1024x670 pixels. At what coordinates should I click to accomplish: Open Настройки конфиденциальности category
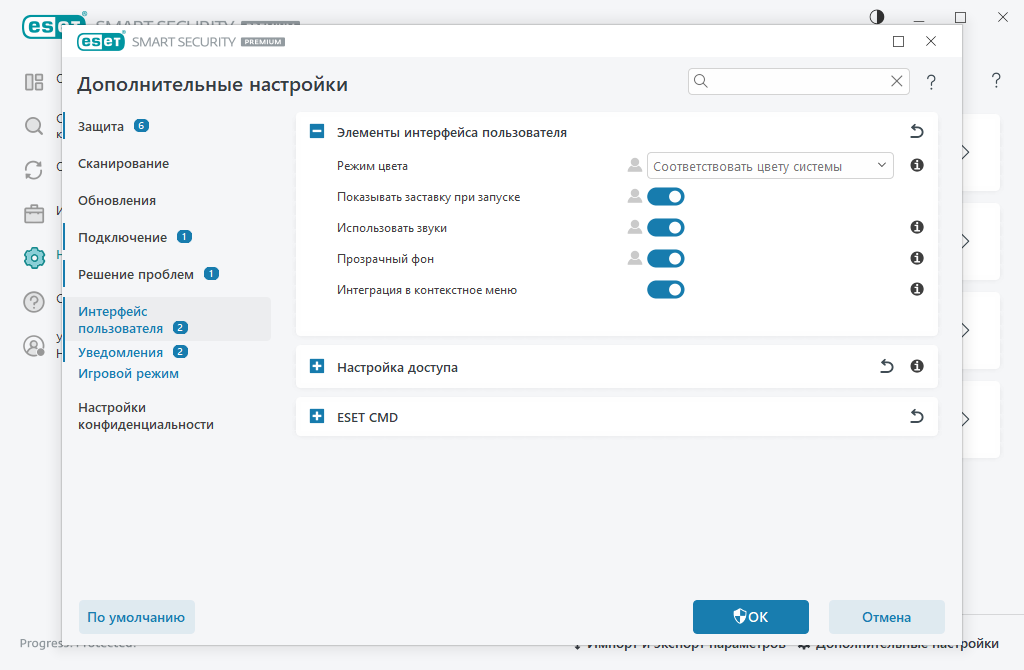pyautogui.click(x=146, y=416)
